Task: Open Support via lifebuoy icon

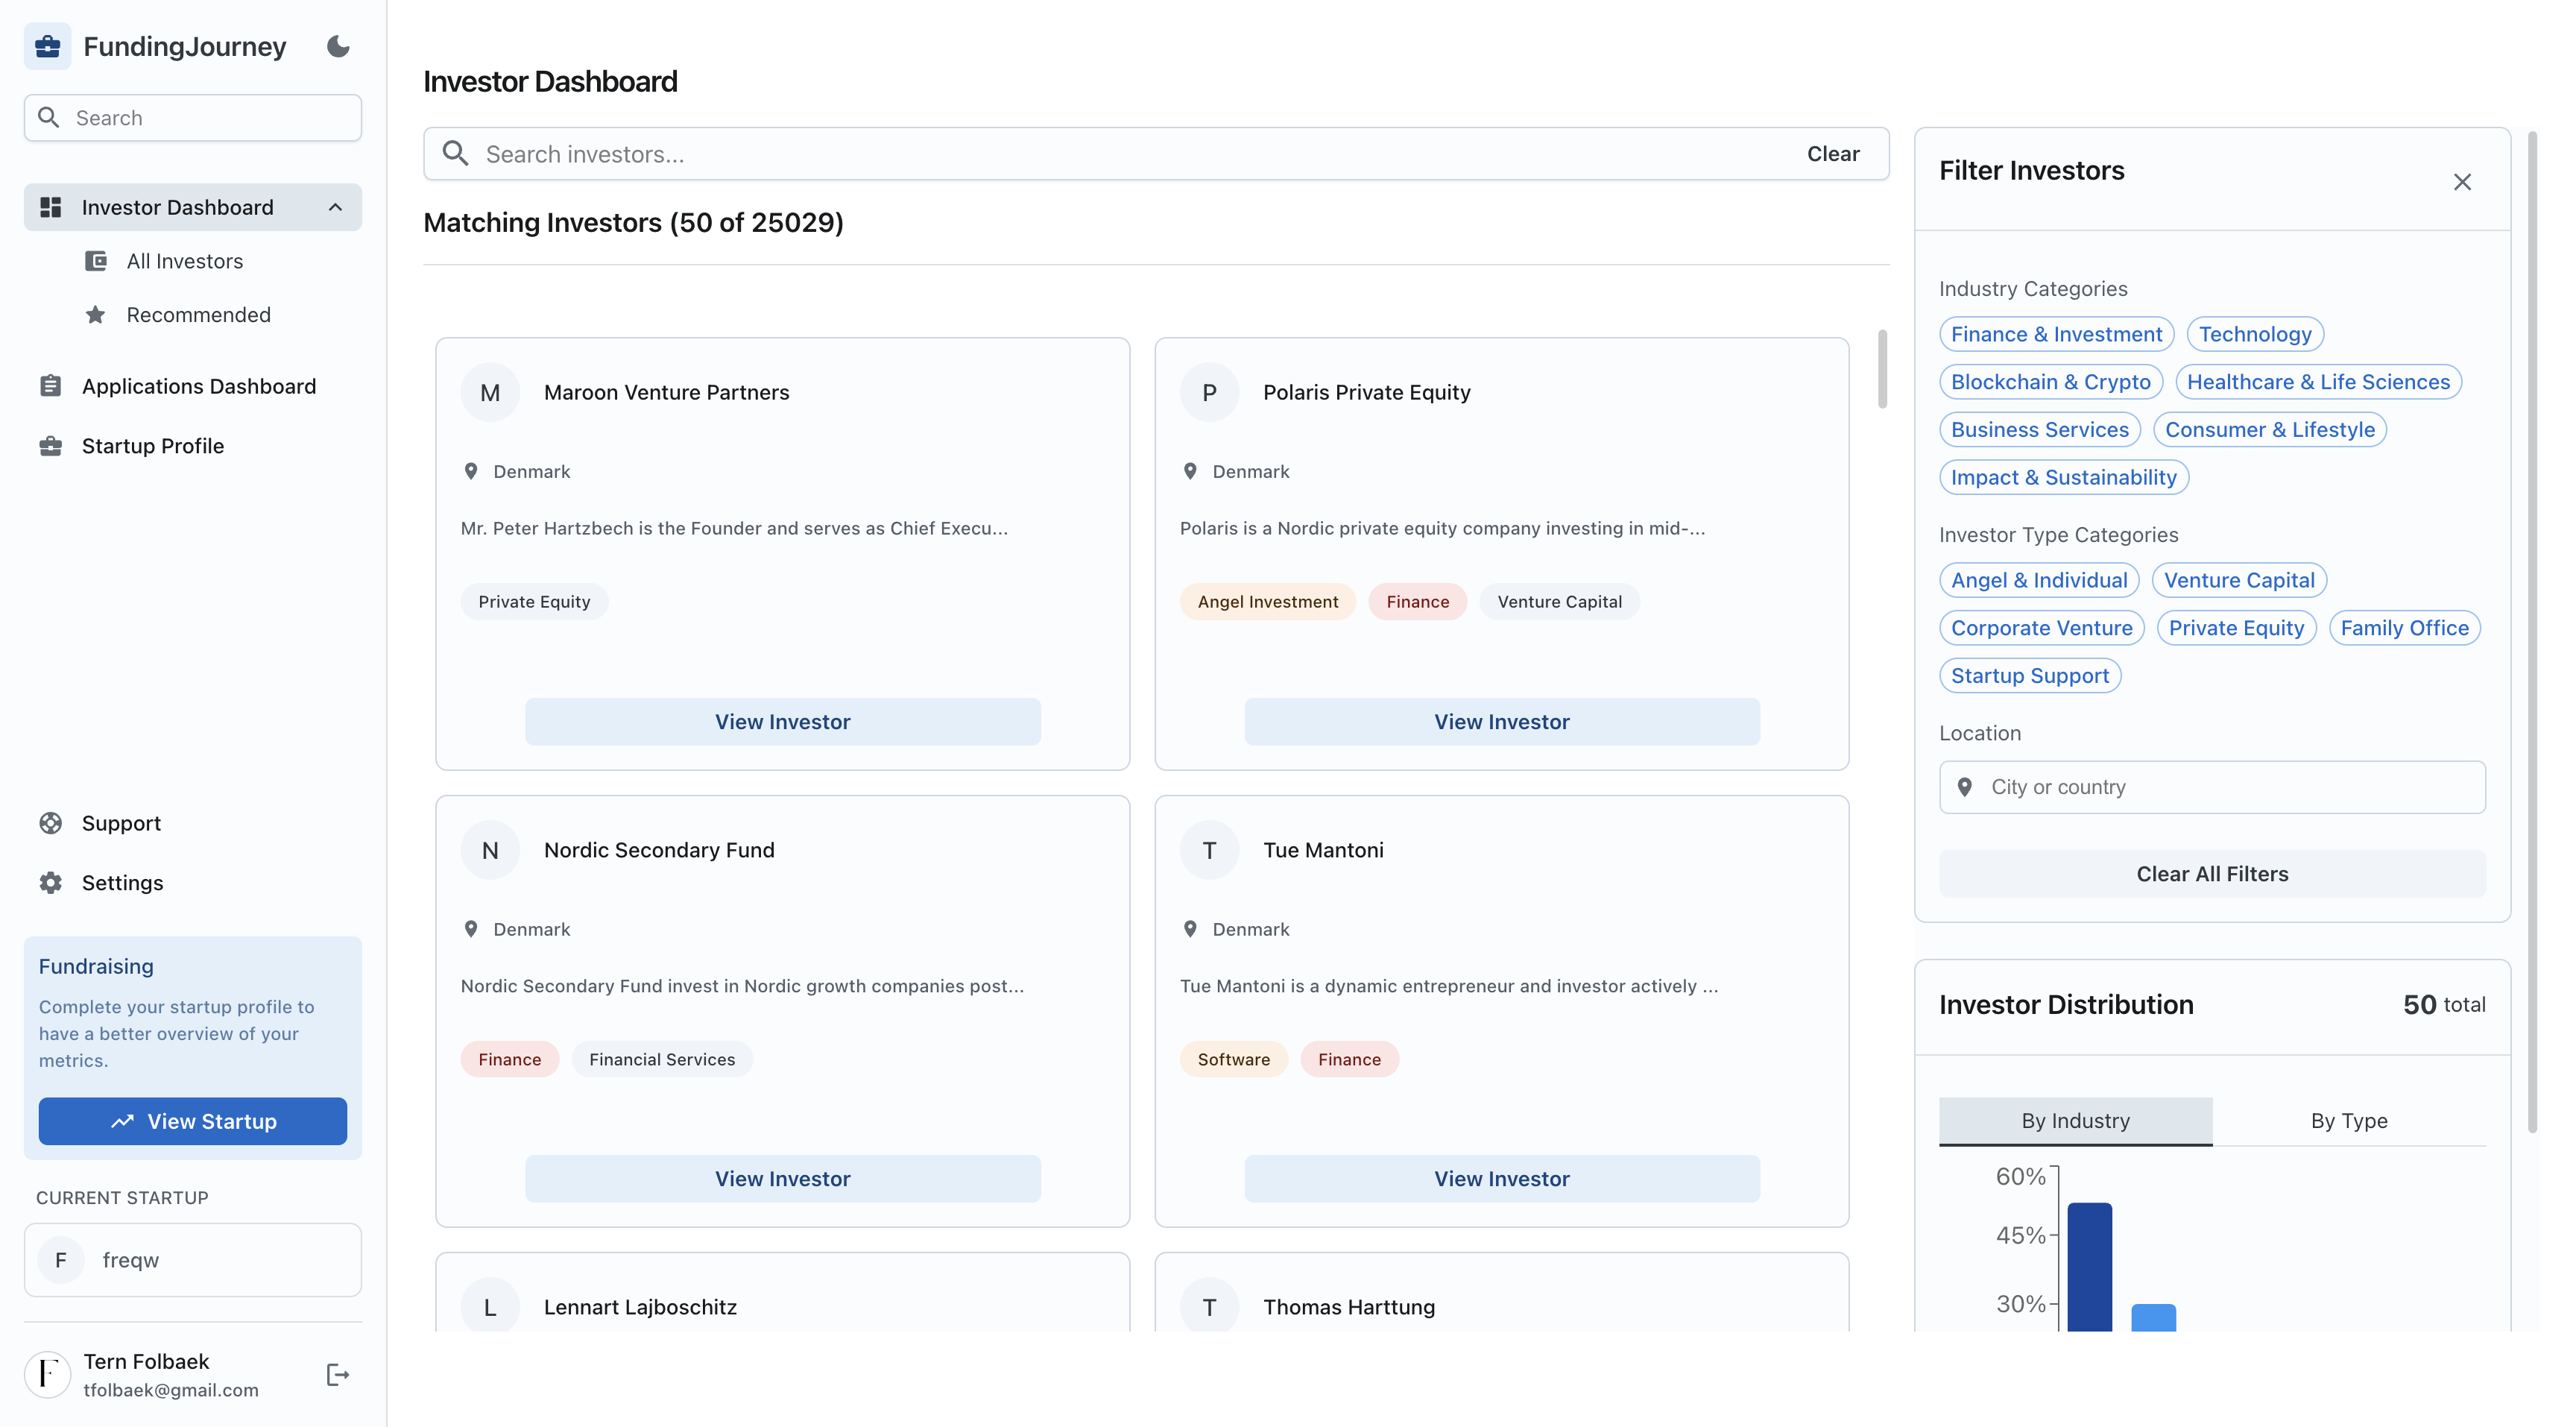Action: (x=51, y=822)
